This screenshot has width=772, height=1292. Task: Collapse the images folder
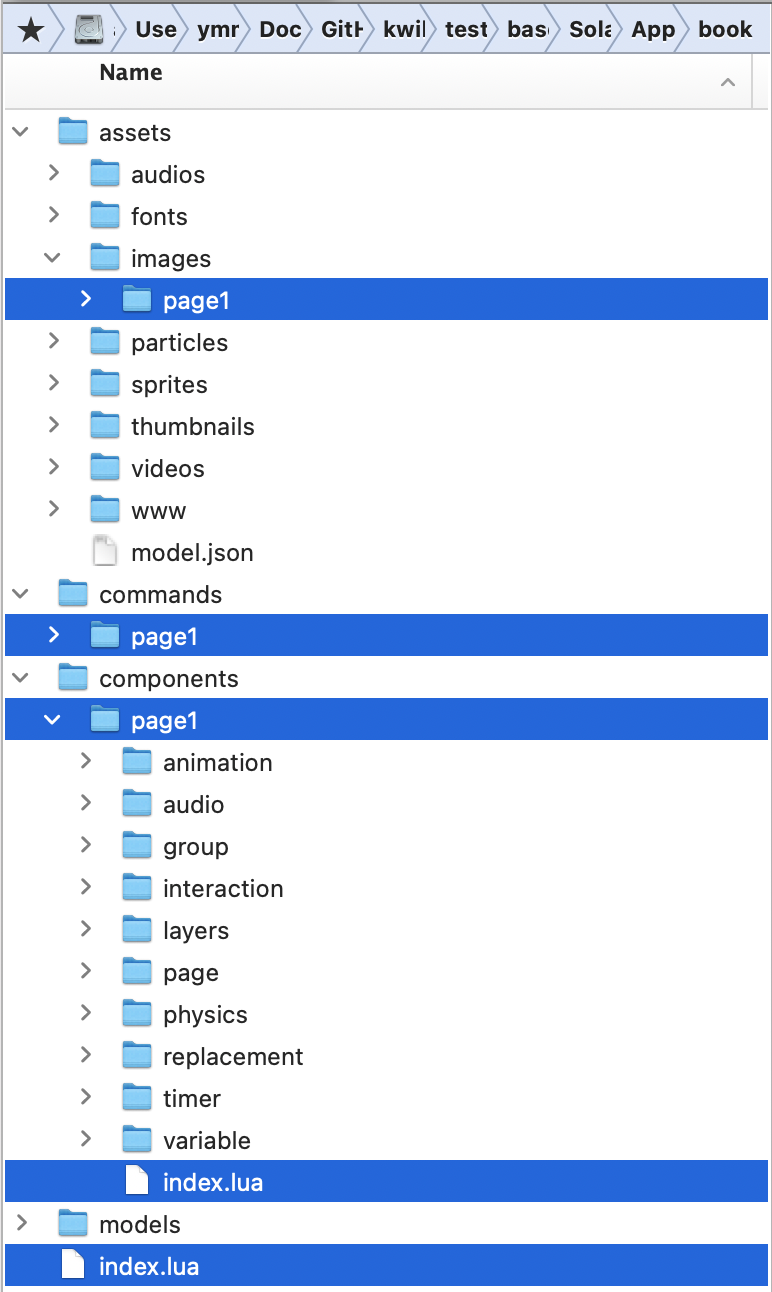[x=52, y=258]
